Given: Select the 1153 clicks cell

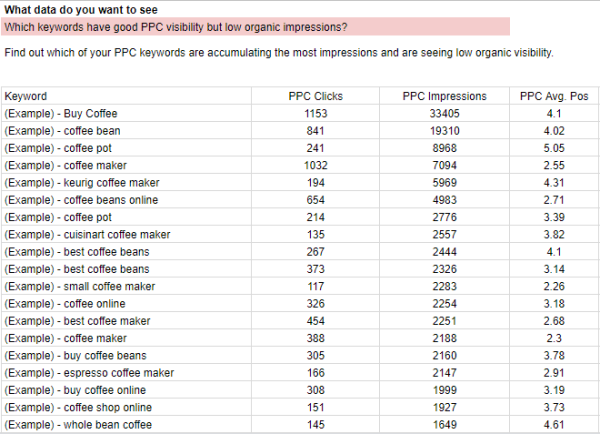Looking at the screenshot, I should 315,113.
